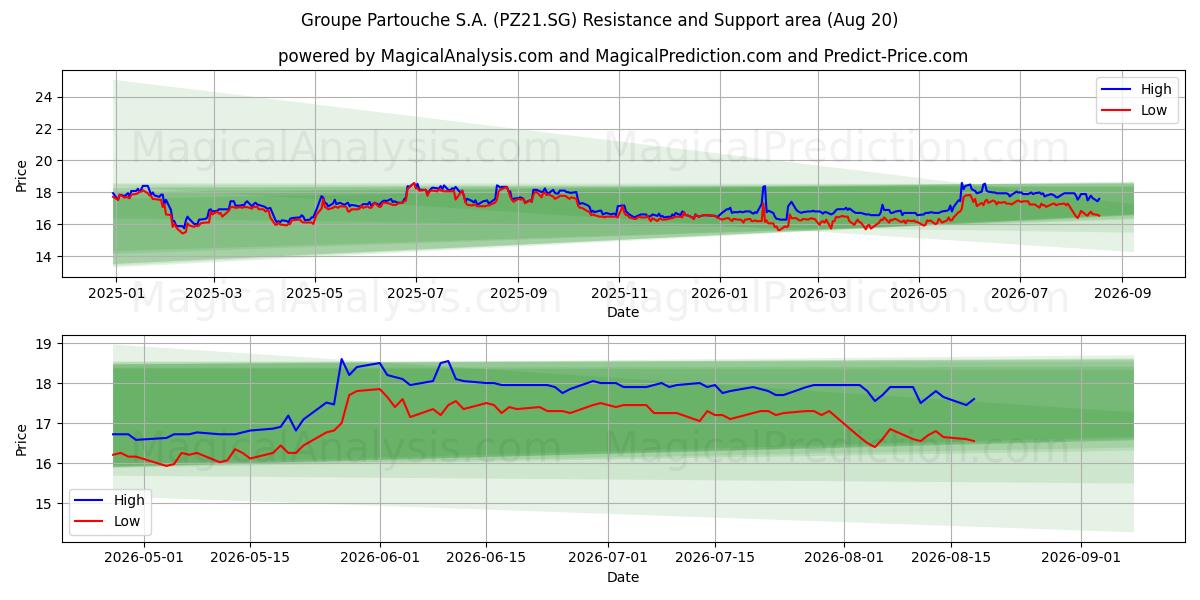This screenshot has height=600, width=1200.
Task: Click the '2025-05' tick label
Action: (x=315, y=293)
